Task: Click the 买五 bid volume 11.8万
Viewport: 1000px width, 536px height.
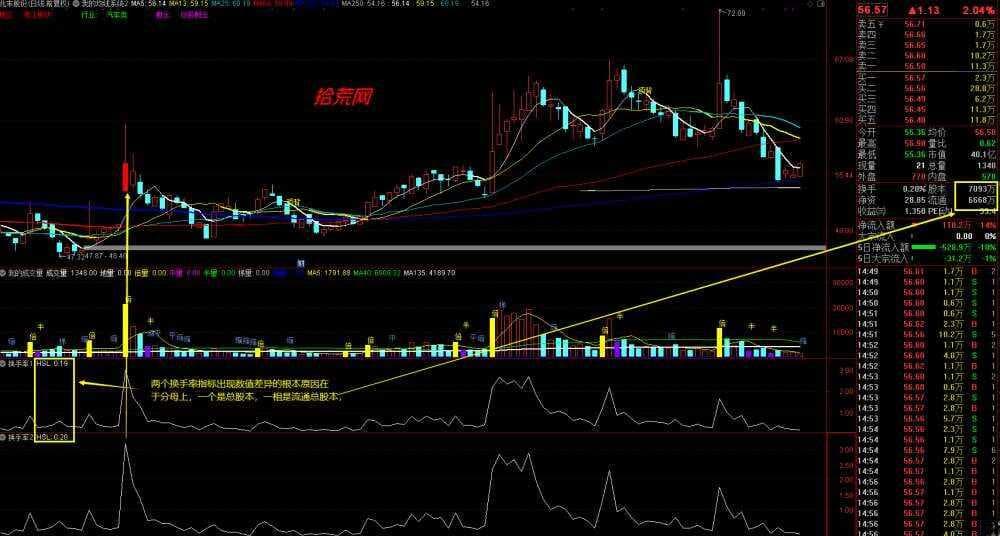Action: click(x=983, y=120)
